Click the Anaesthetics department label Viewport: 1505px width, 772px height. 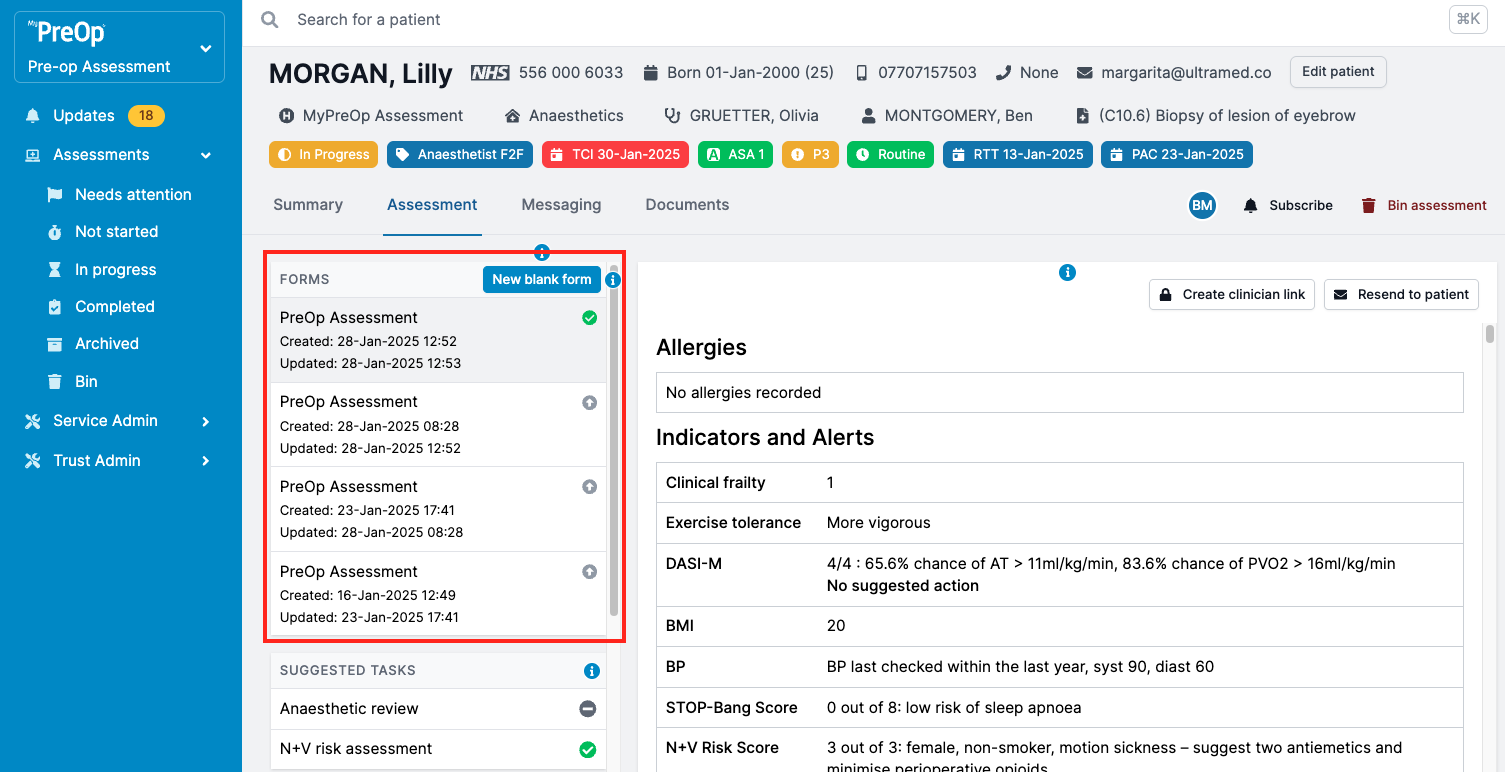[x=576, y=116]
